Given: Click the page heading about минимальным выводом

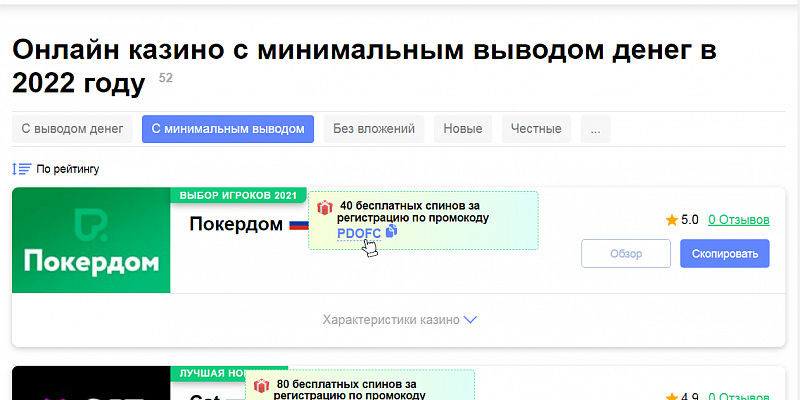Looking at the screenshot, I should [364, 66].
